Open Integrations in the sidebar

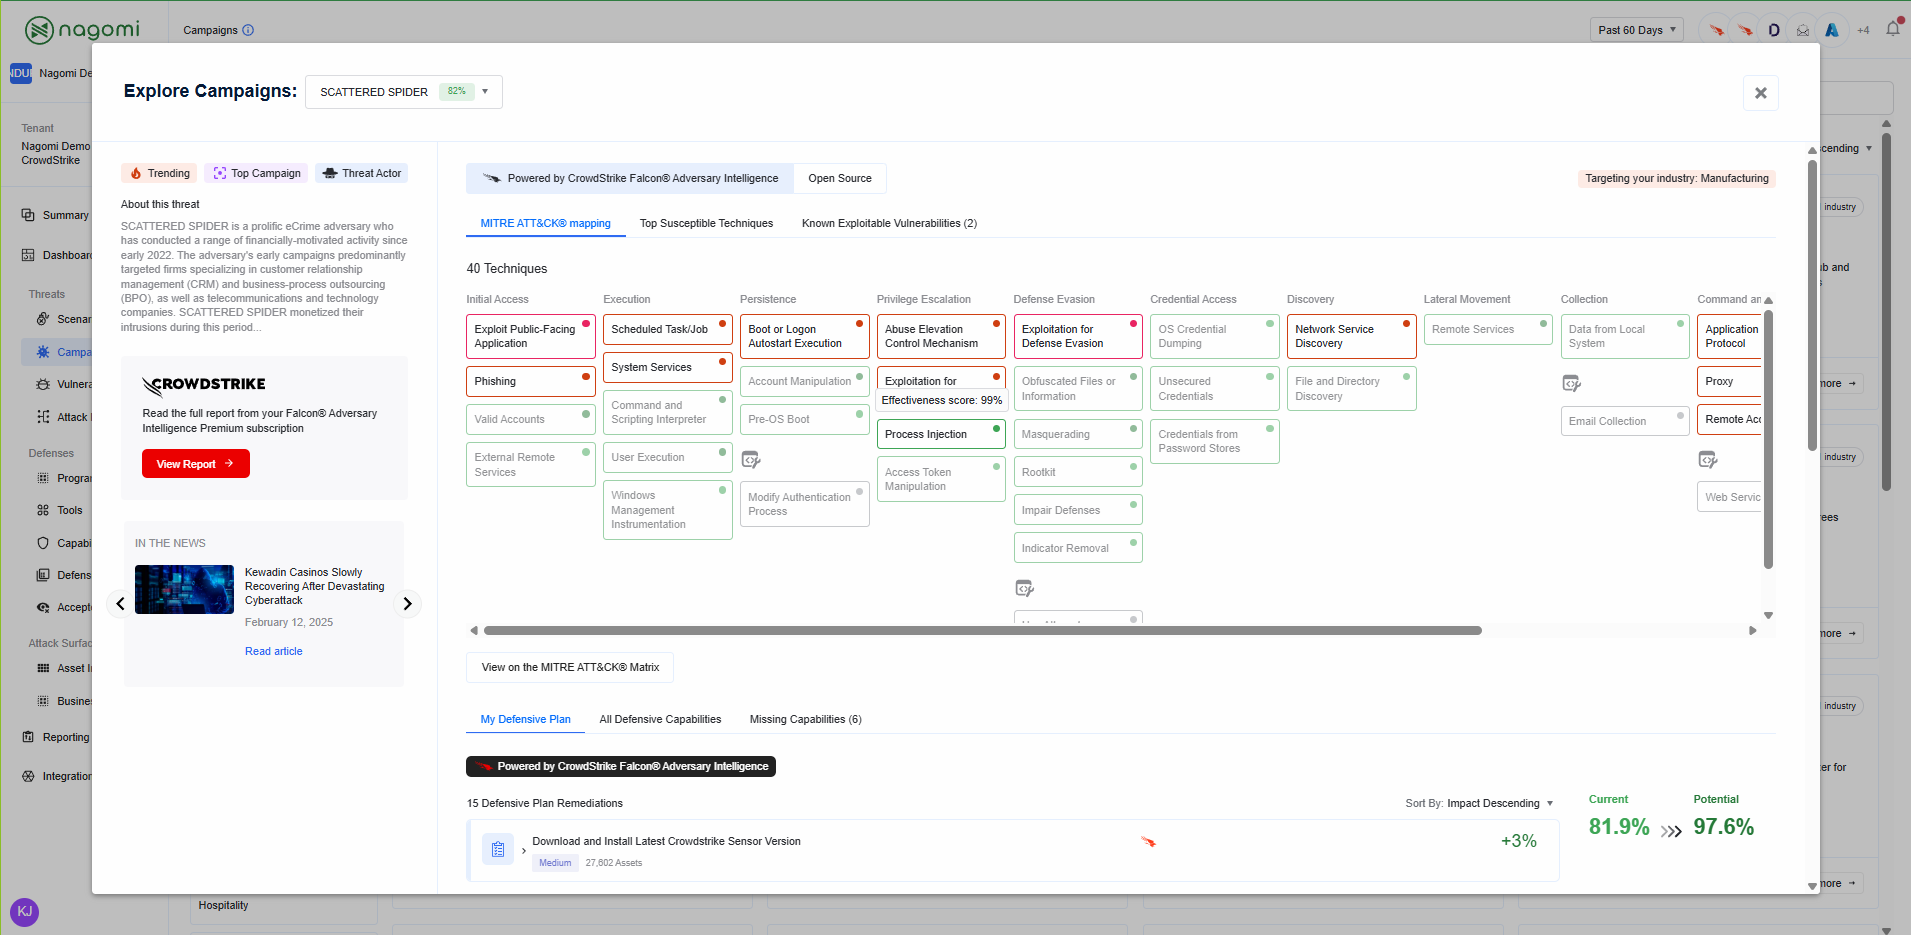tap(56, 776)
